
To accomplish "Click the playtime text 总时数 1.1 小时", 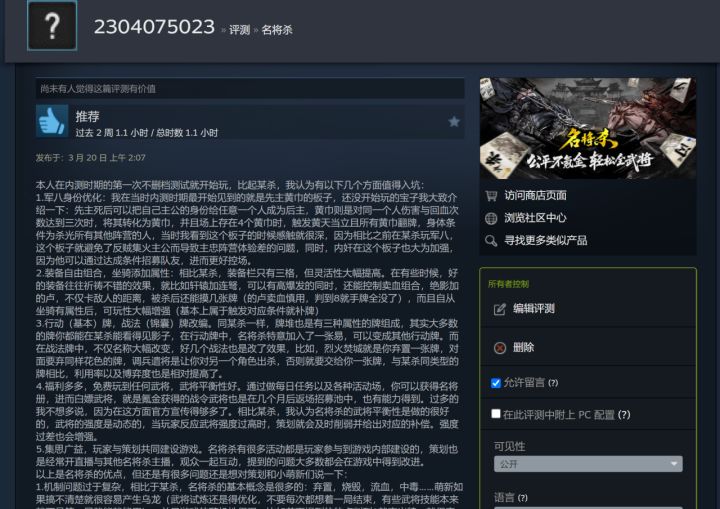I will (x=187, y=133).
